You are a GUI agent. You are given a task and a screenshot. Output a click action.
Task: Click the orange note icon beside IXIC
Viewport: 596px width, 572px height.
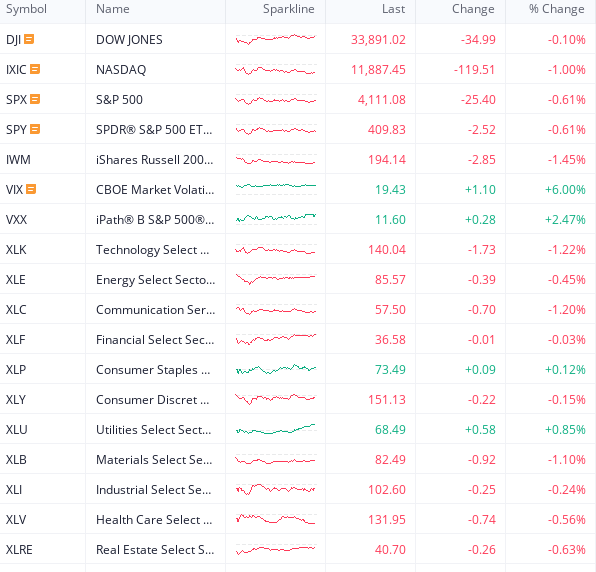[x=35, y=69]
